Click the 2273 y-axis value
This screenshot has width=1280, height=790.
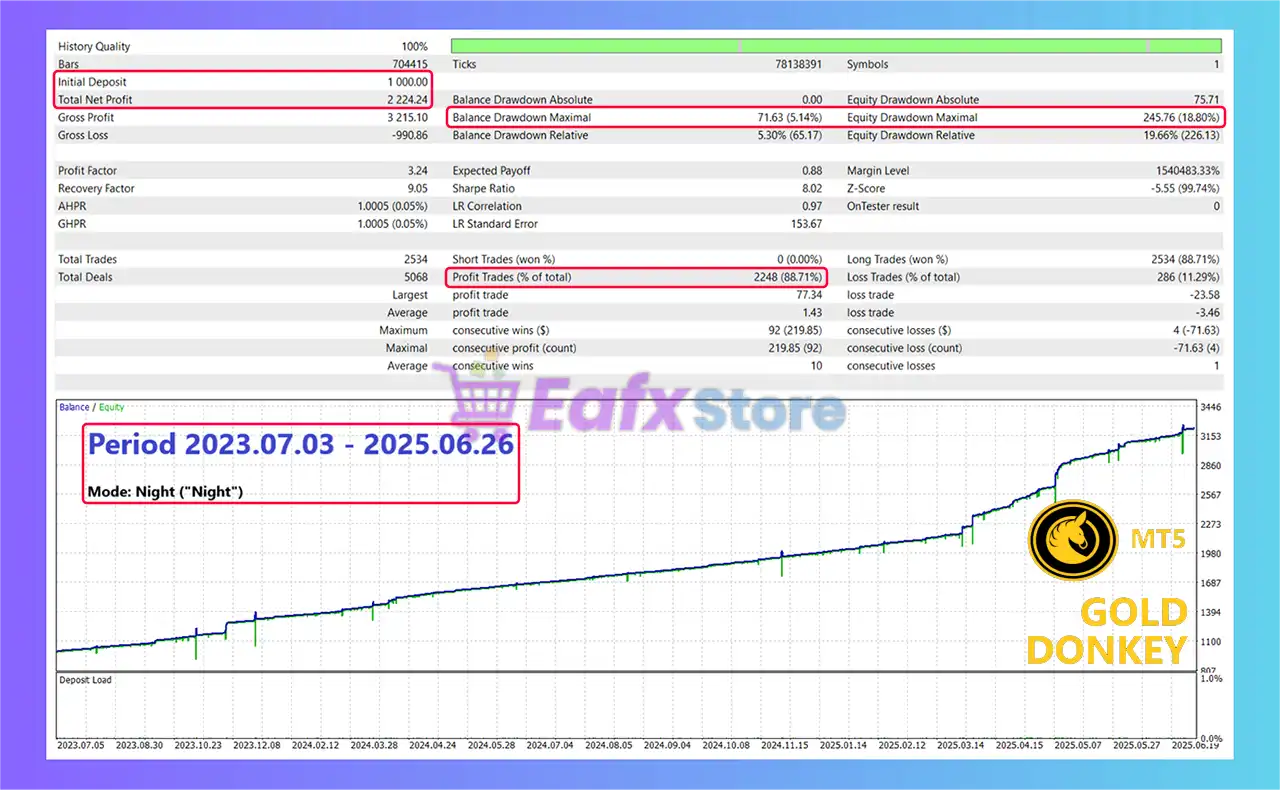(x=1211, y=525)
